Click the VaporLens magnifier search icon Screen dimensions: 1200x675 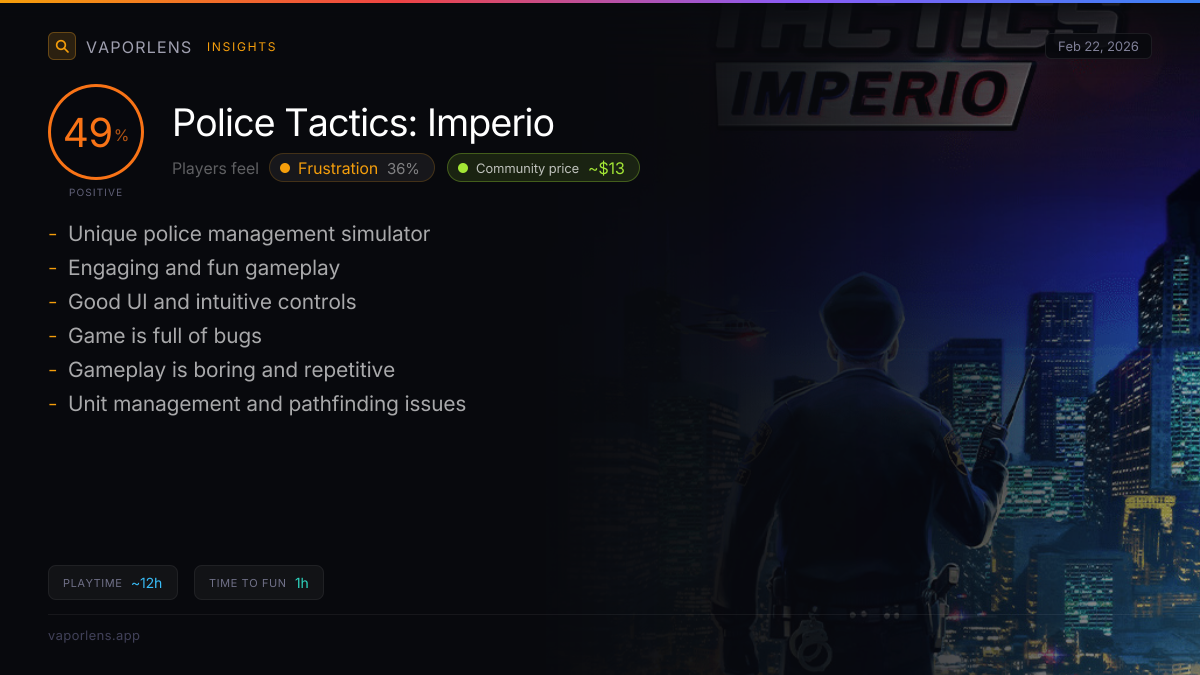click(62, 46)
